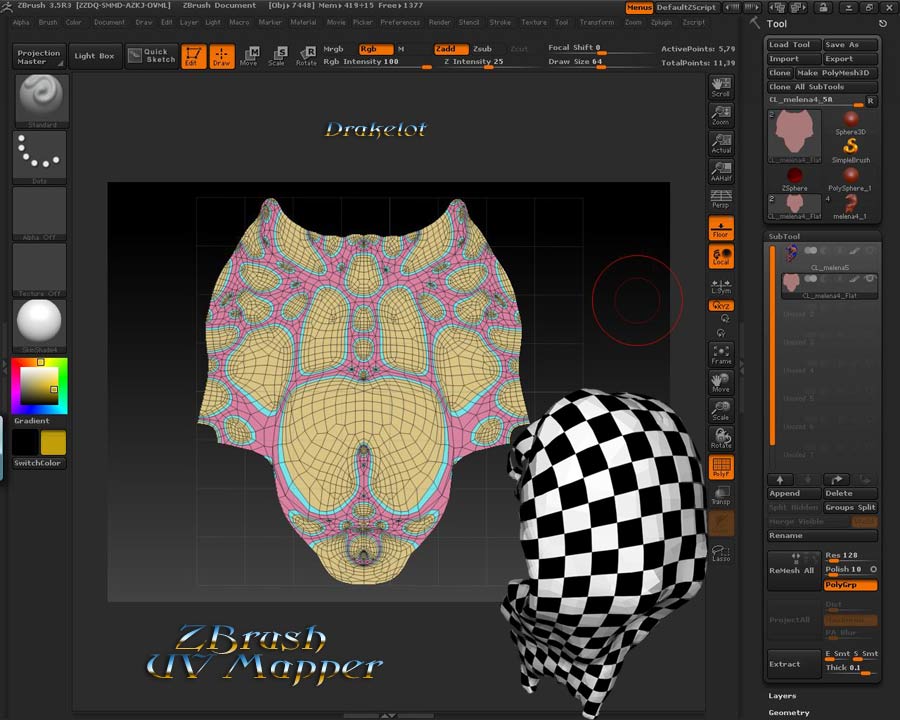Image resolution: width=900 pixels, height=720 pixels.
Task: Click the Scale view icon in right shelf
Action: [x=721, y=411]
